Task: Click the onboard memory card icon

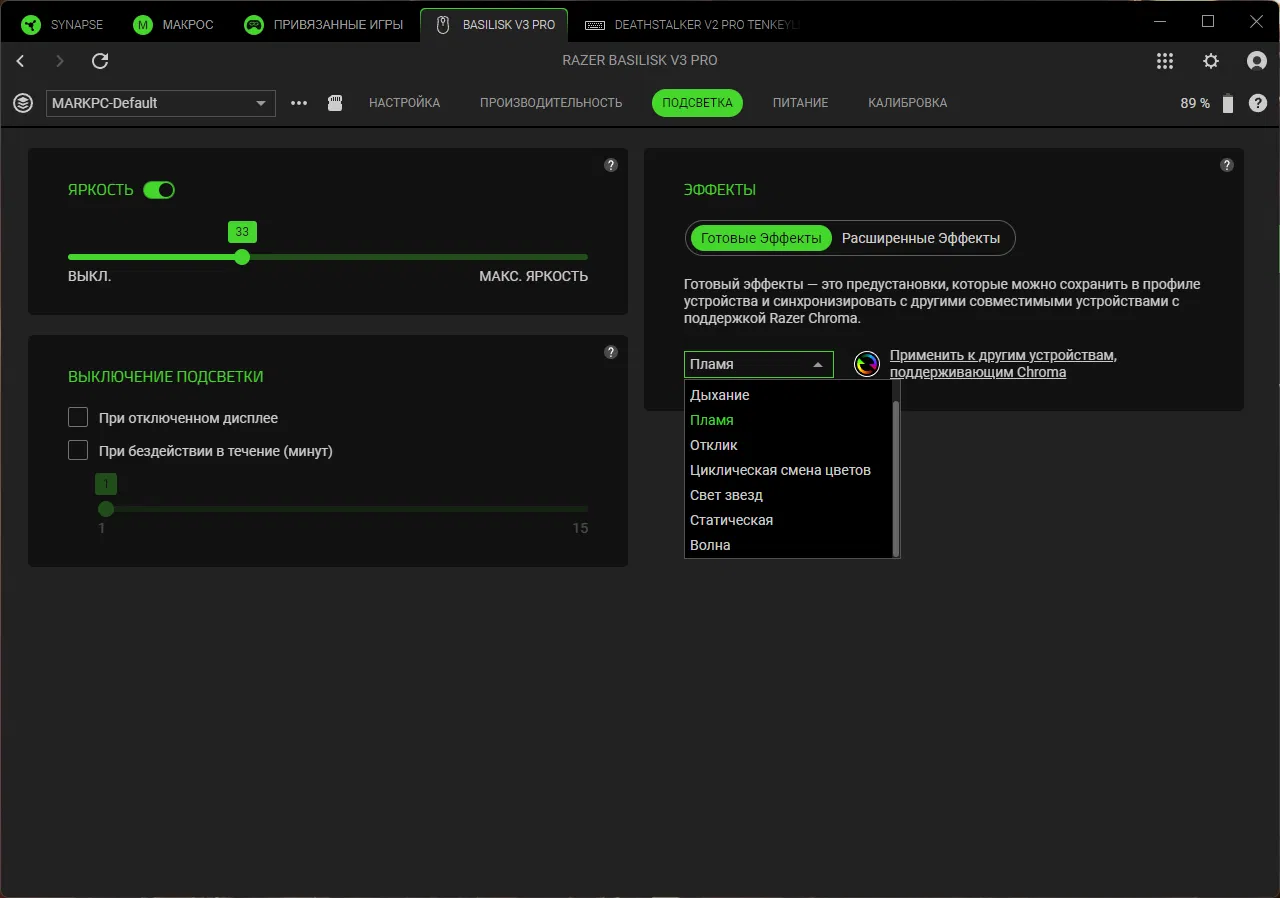Action: 336,103
